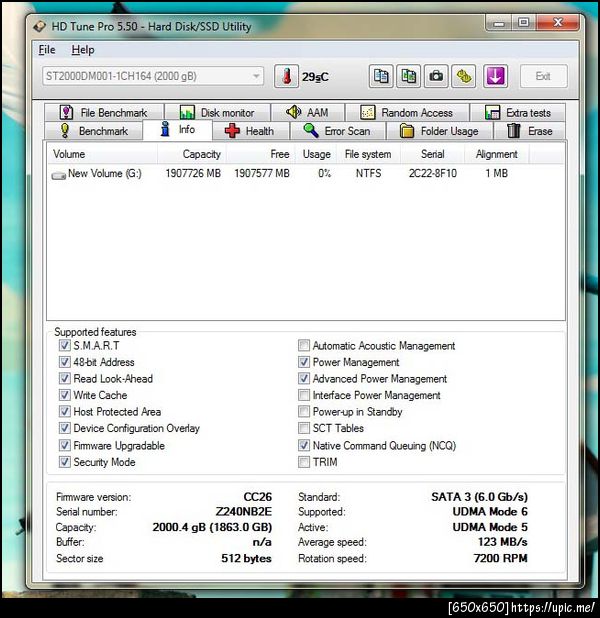Click the copy screenshot to clipboard icon
Viewport: 600px width, 618px height.
point(408,76)
